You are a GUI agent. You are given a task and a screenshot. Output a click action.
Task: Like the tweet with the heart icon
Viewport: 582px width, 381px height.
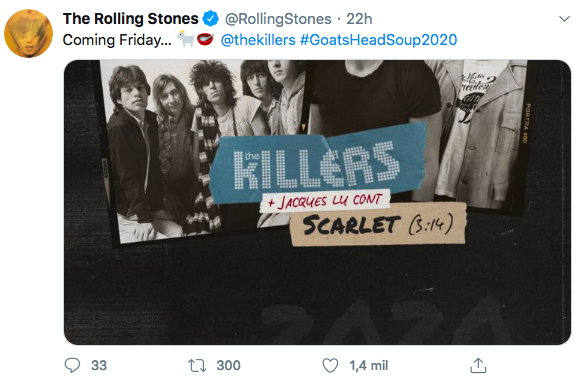click(x=330, y=365)
